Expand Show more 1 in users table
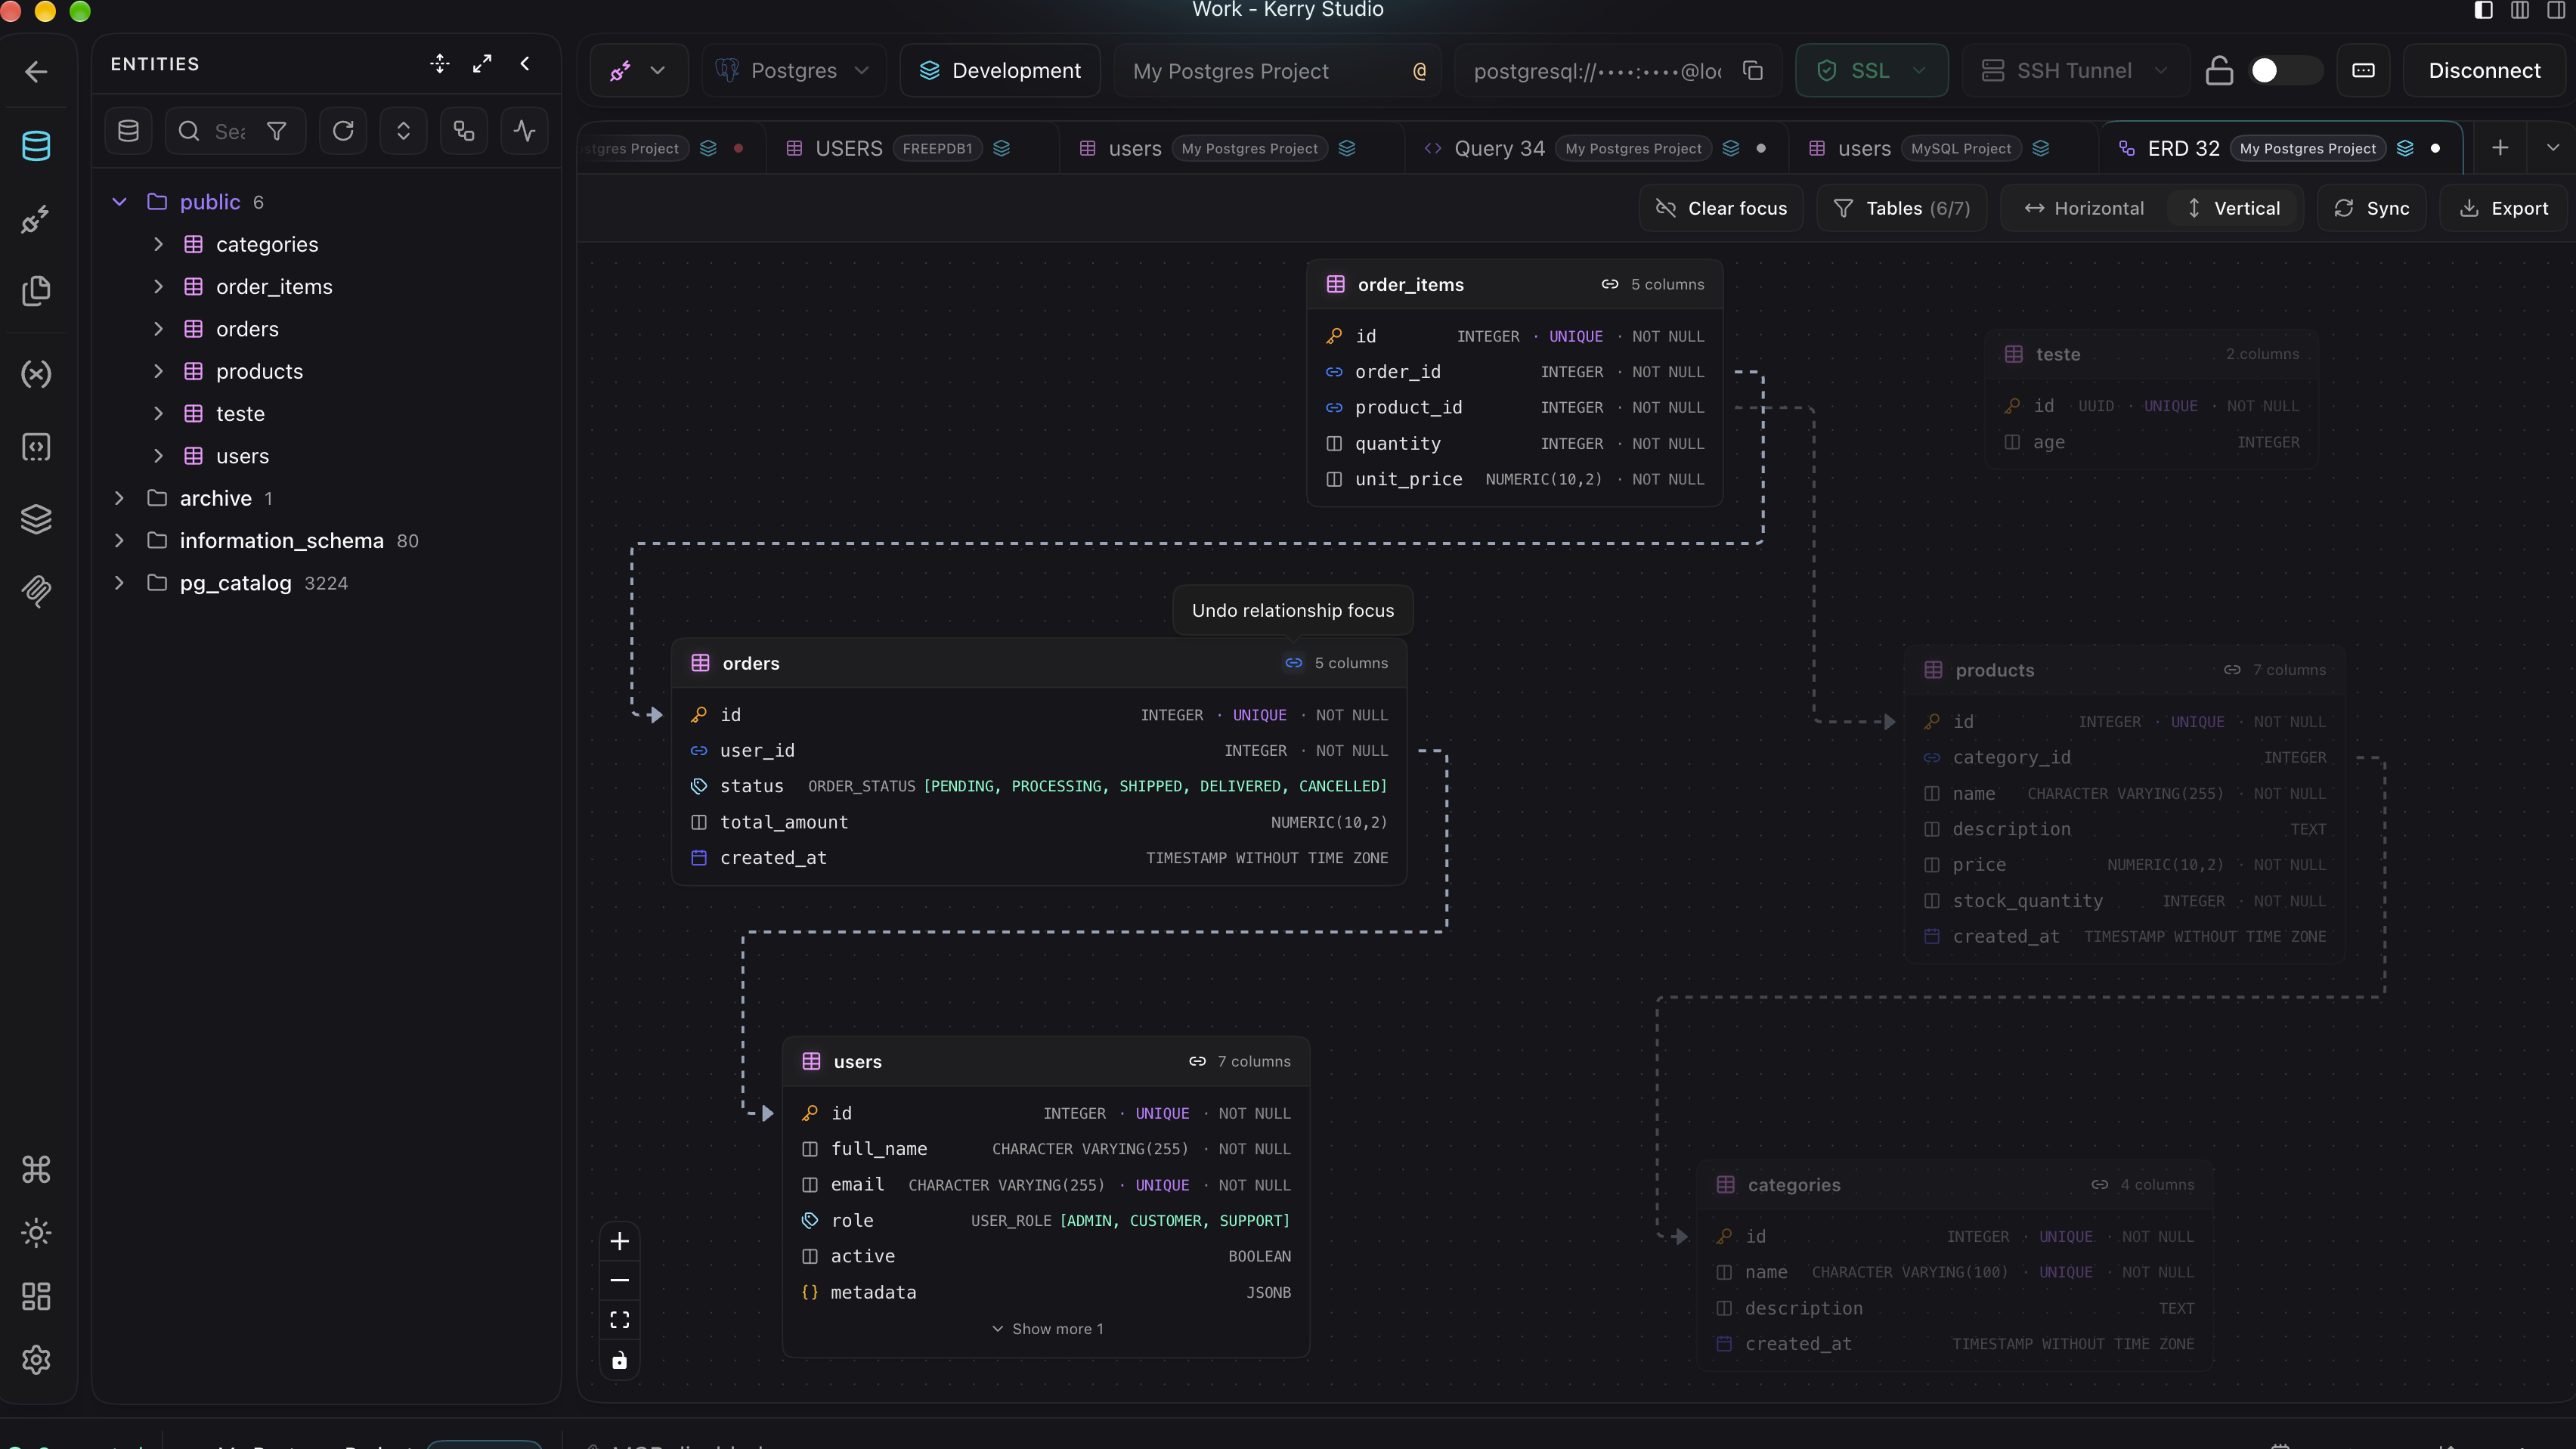The image size is (2576, 1449). (1047, 1329)
